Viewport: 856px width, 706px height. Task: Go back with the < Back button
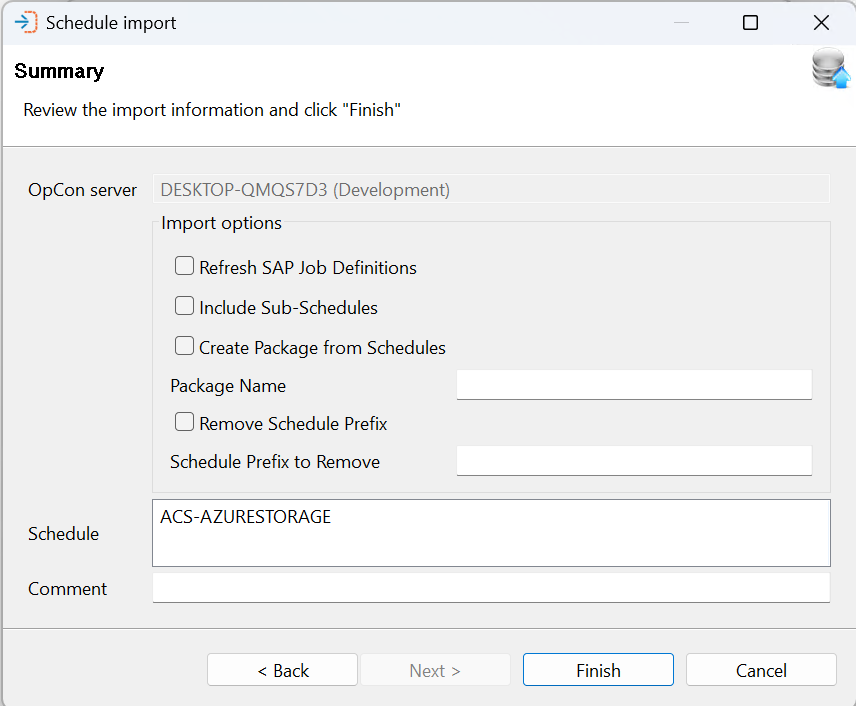[282, 670]
